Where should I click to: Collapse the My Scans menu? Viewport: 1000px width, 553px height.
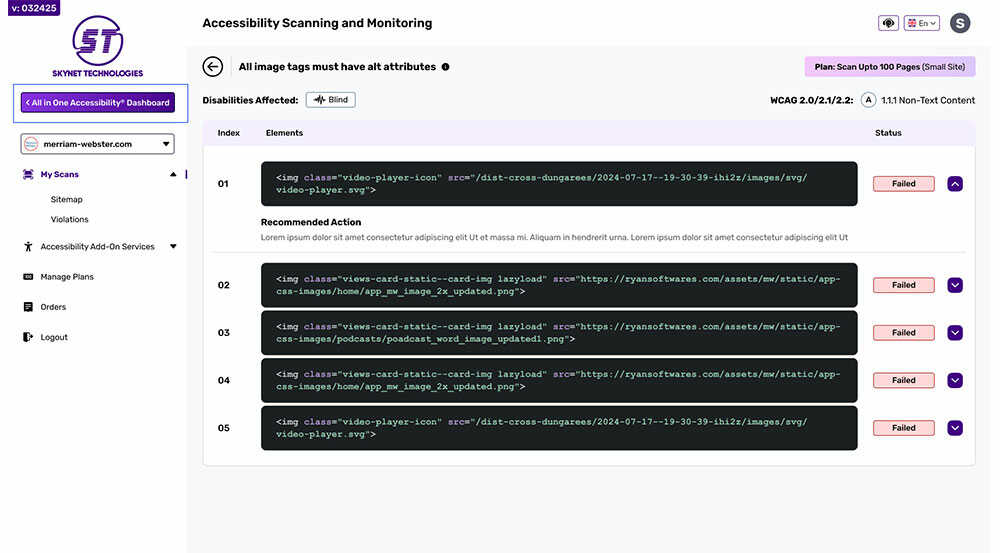173,174
